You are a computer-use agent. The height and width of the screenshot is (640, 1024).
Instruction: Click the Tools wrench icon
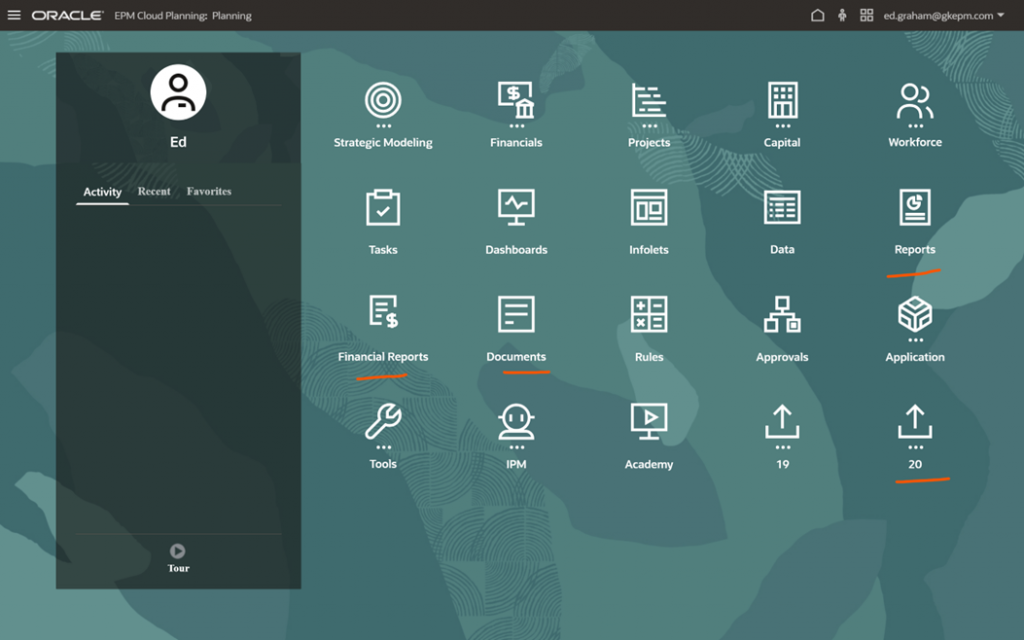tap(383, 421)
